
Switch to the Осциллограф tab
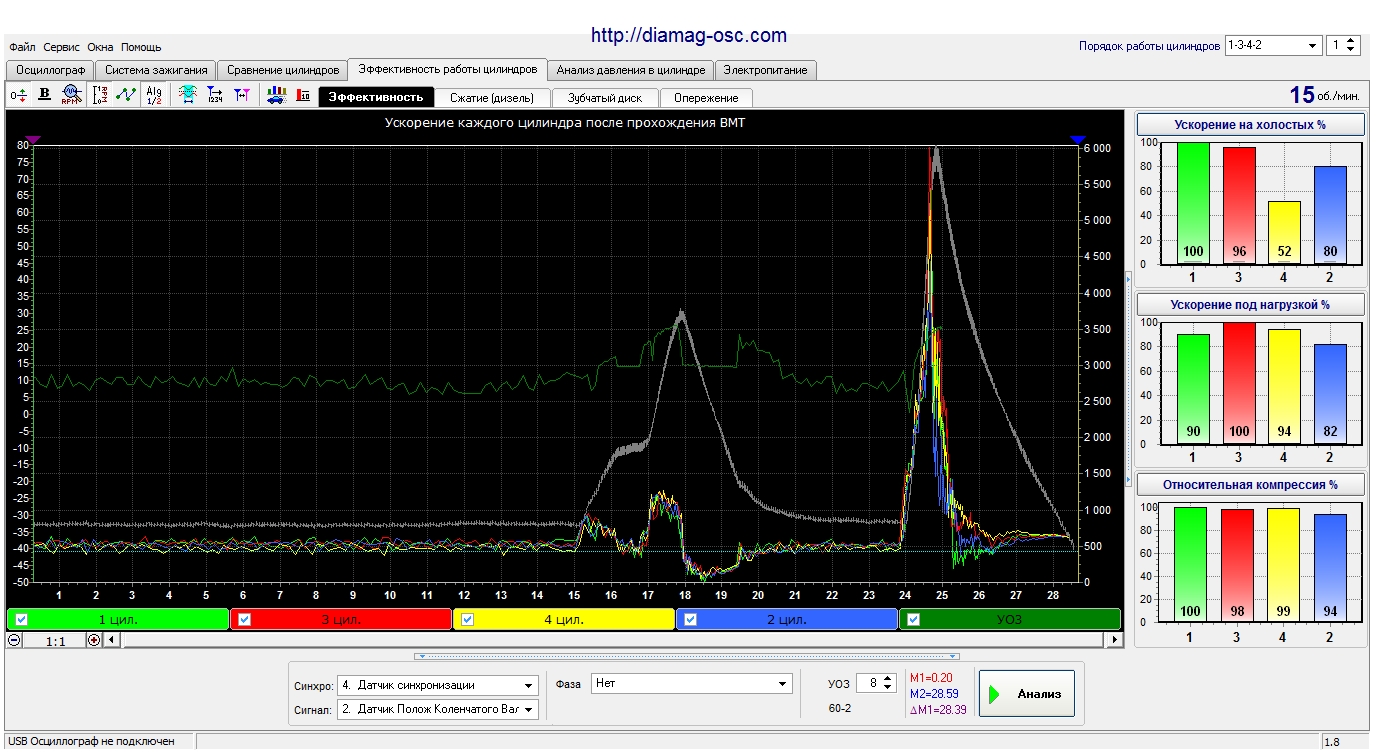[x=51, y=70]
